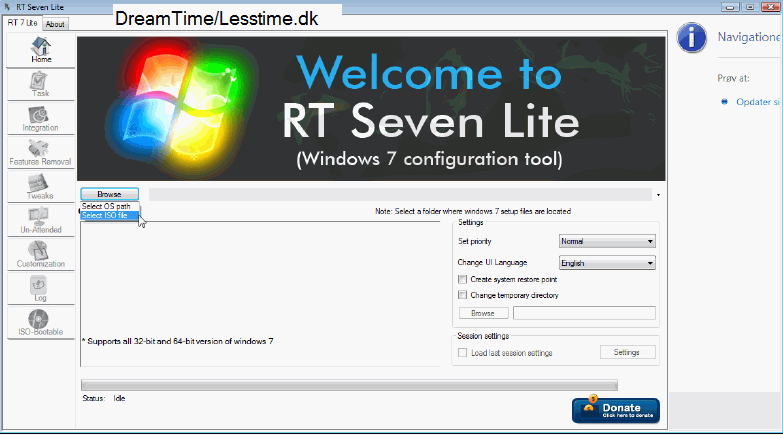
Task: Click the blue information icon
Action: [x=692, y=37]
